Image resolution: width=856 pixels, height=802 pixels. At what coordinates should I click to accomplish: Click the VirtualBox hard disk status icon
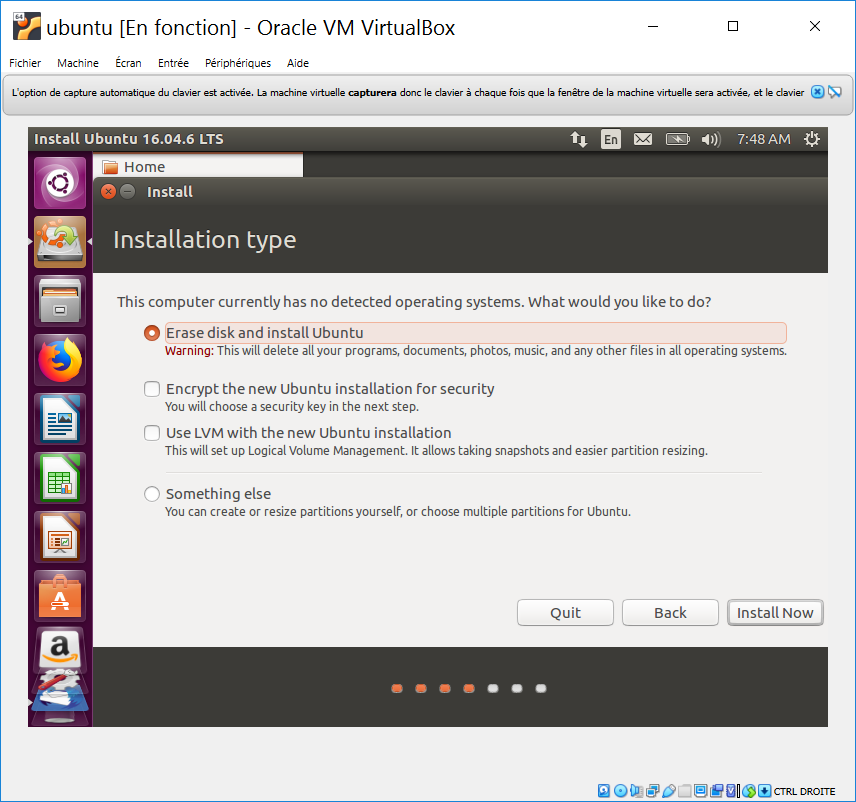coord(604,791)
